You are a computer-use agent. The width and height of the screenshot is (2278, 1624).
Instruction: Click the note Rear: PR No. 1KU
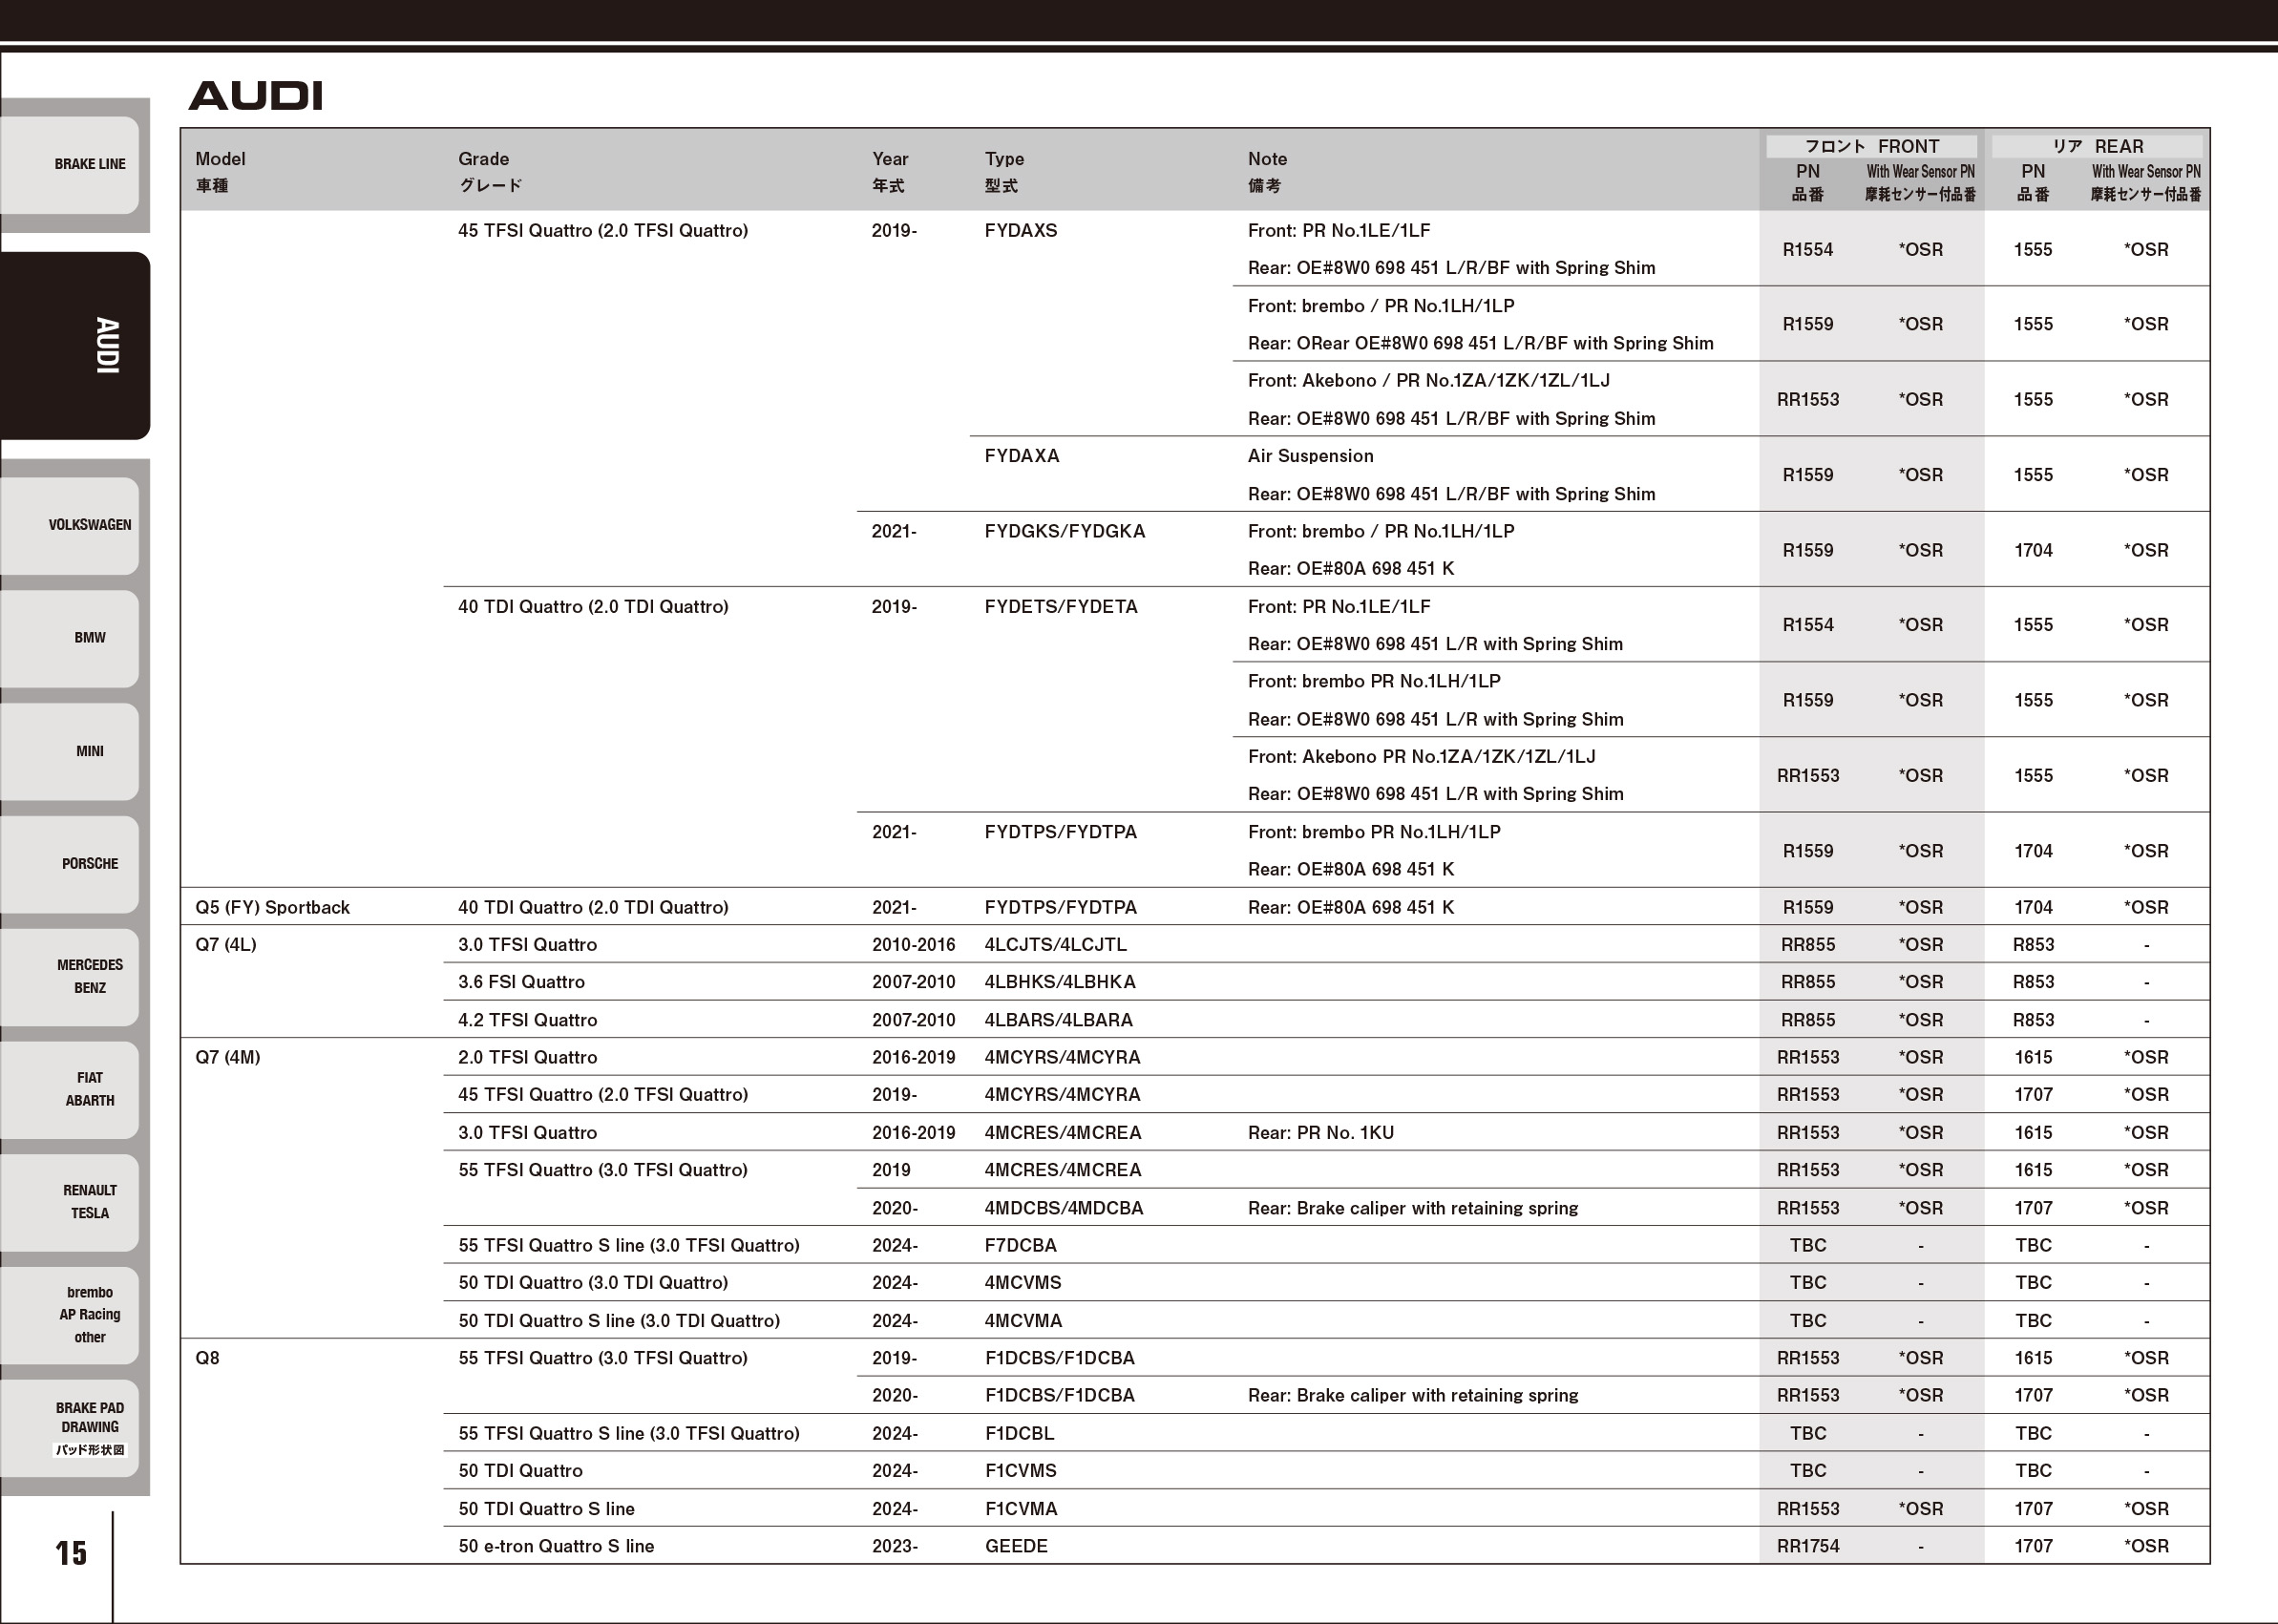(1320, 1133)
